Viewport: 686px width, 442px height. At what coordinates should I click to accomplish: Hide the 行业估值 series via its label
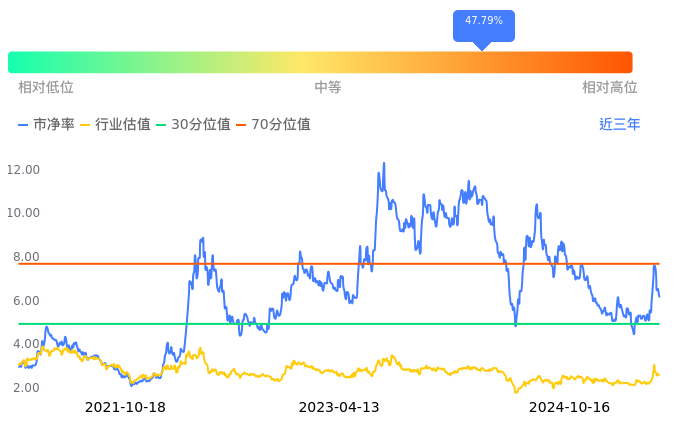[x=123, y=125]
